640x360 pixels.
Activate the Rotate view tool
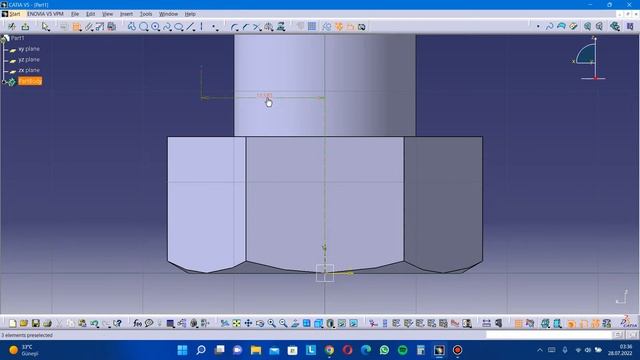(x=260, y=323)
